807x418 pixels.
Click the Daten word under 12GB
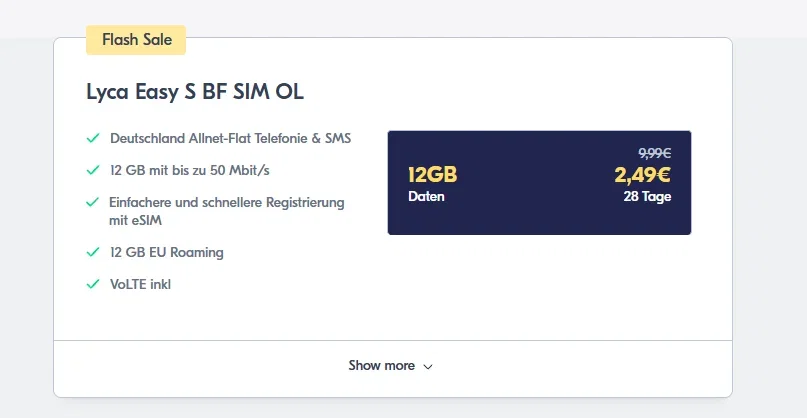[426, 197]
